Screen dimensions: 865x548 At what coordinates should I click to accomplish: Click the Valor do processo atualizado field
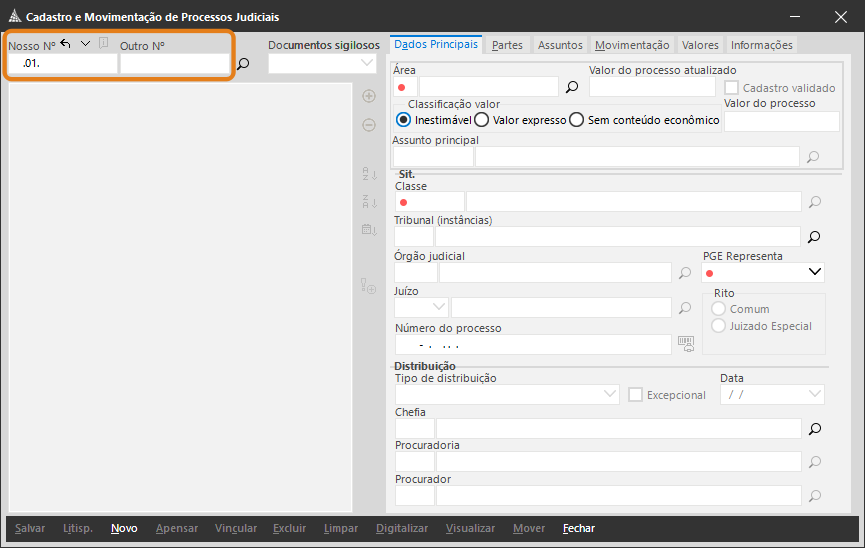[x=651, y=87]
